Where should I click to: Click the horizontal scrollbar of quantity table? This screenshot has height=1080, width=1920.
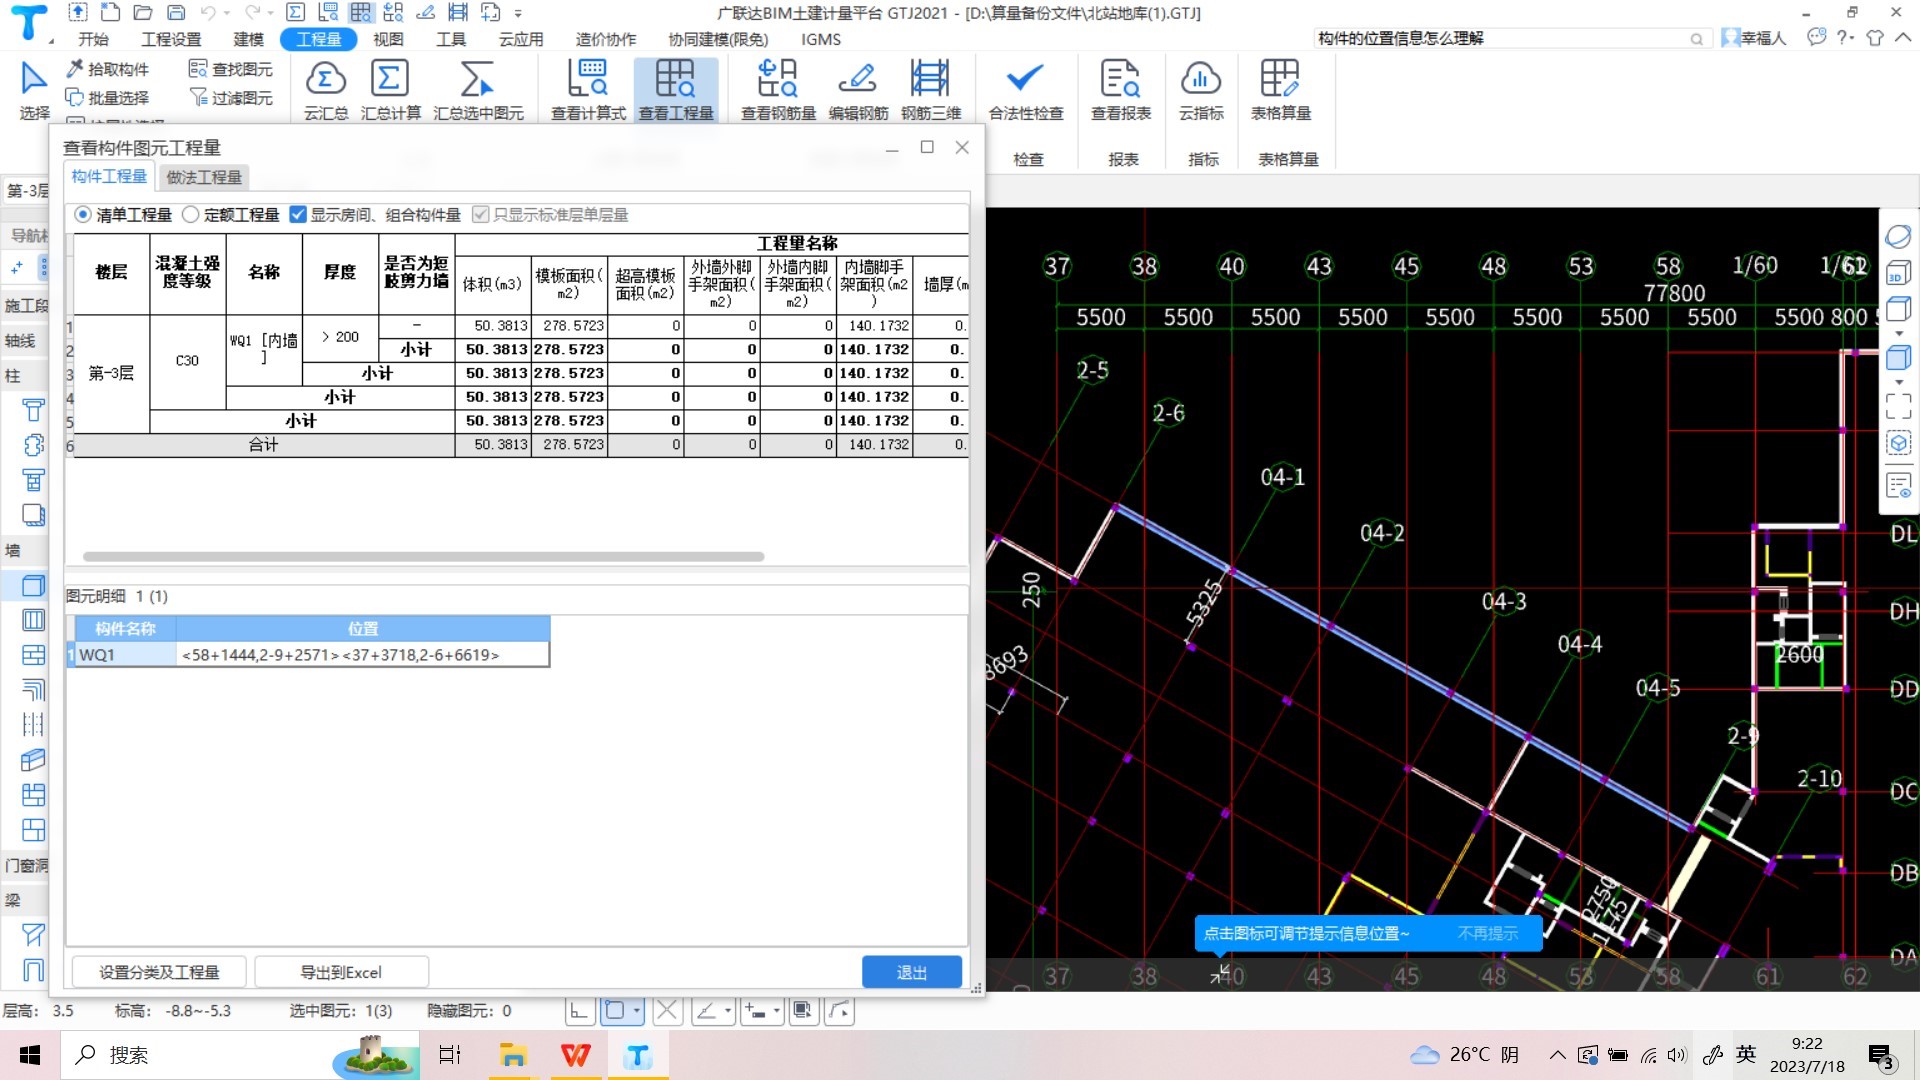pyautogui.click(x=423, y=556)
